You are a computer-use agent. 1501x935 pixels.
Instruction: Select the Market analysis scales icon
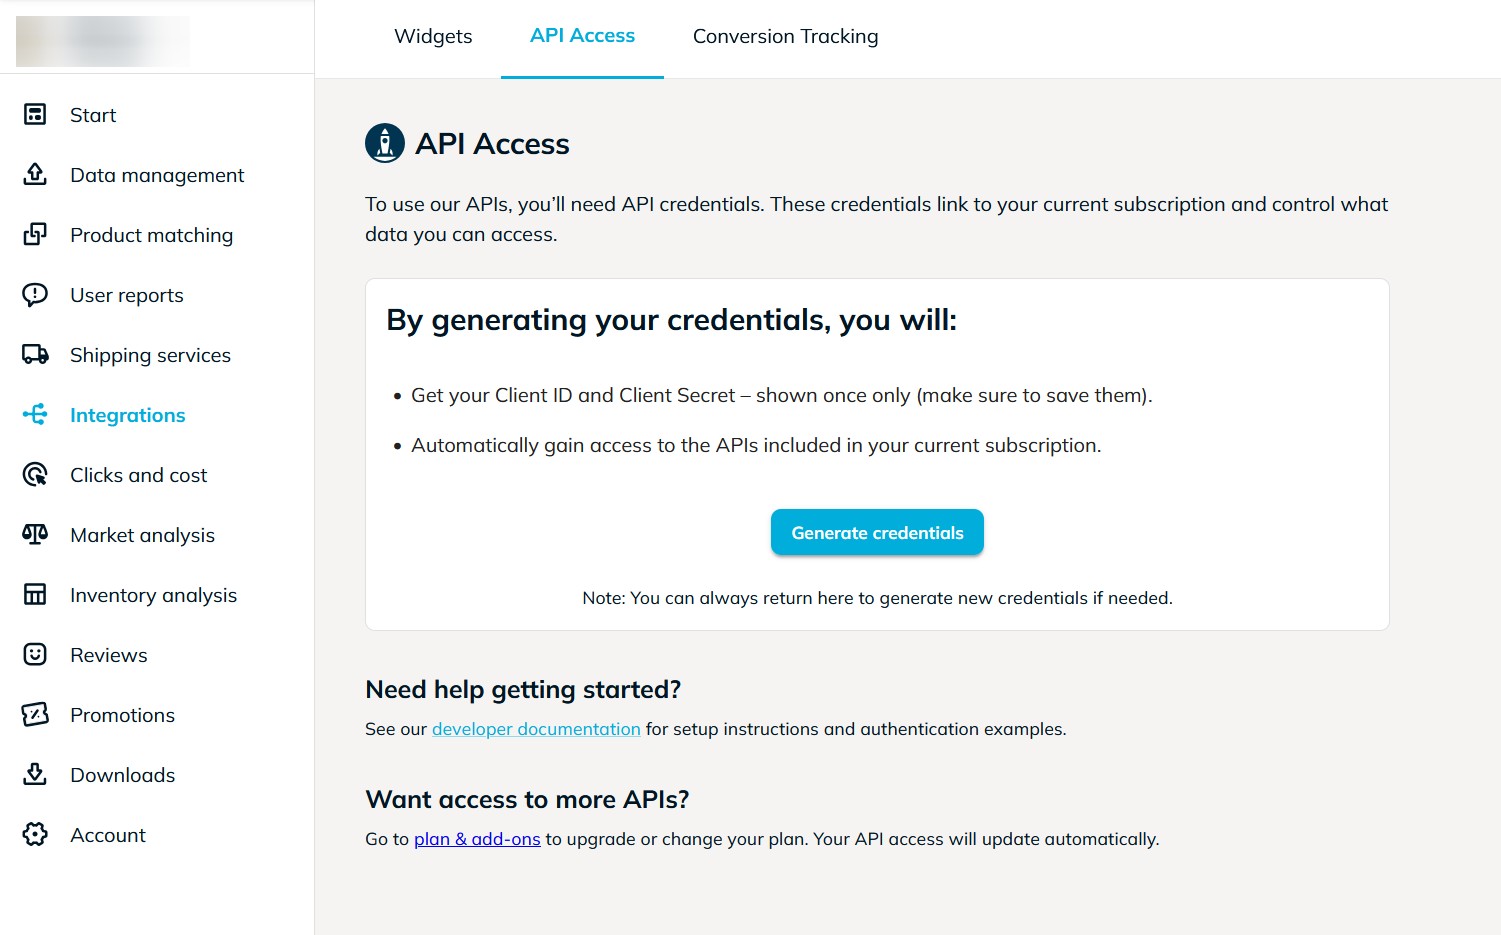pyautogui.click(x=35, y=534)
